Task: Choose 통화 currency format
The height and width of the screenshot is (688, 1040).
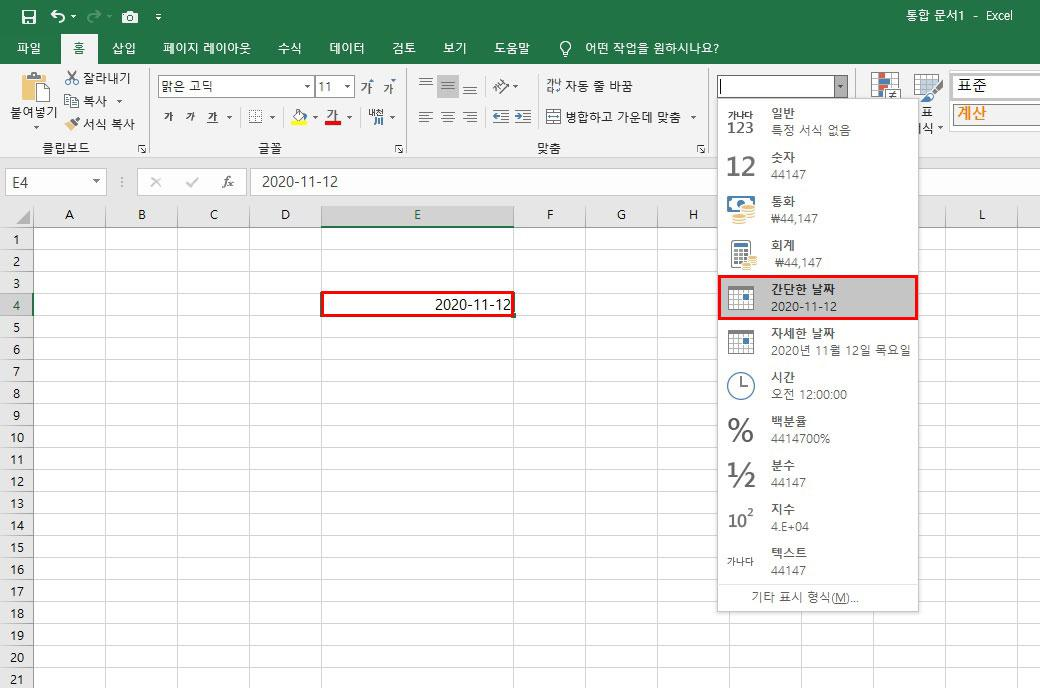Action: [818, 210]
